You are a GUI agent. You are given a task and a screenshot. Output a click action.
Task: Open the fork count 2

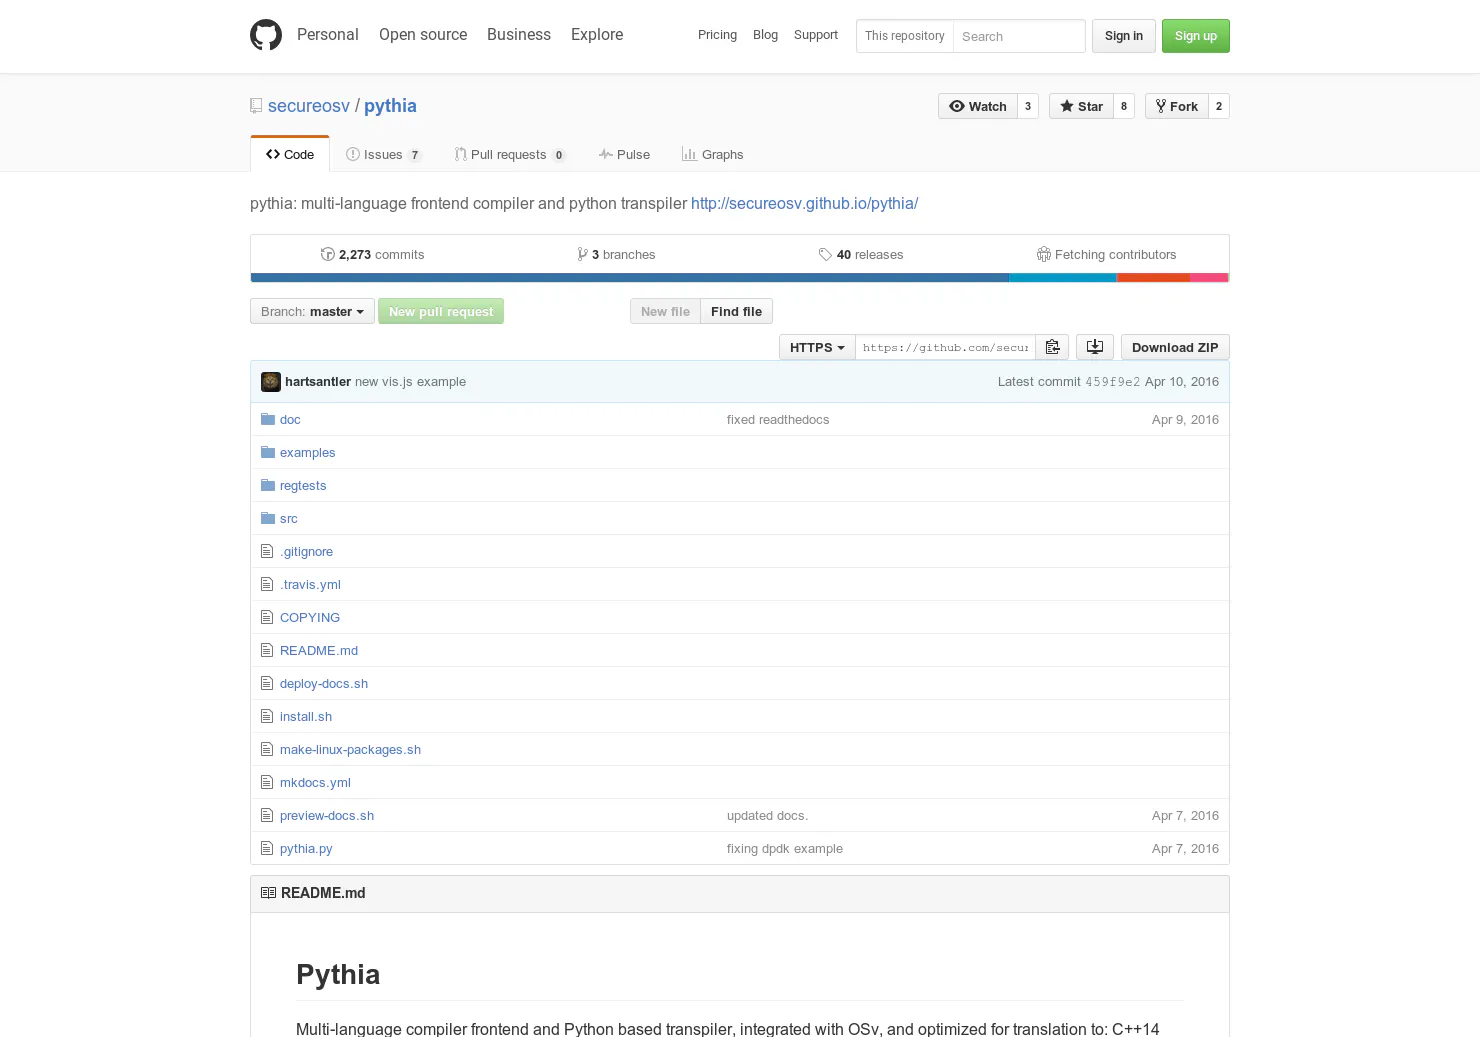1219,106
